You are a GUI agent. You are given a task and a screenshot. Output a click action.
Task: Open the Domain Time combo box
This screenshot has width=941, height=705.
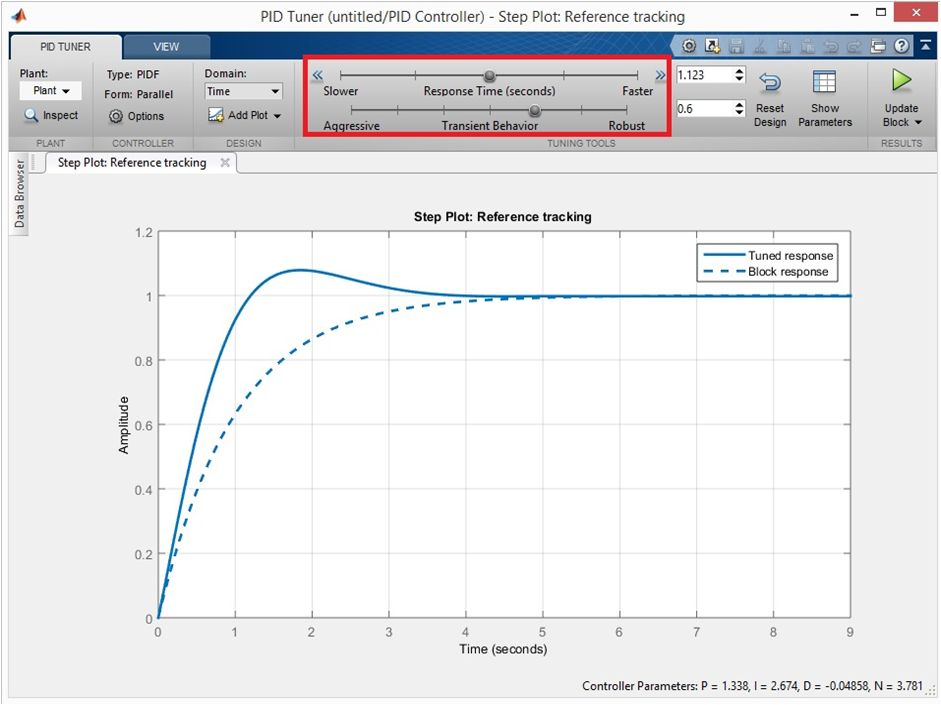[x=242, y=91]
